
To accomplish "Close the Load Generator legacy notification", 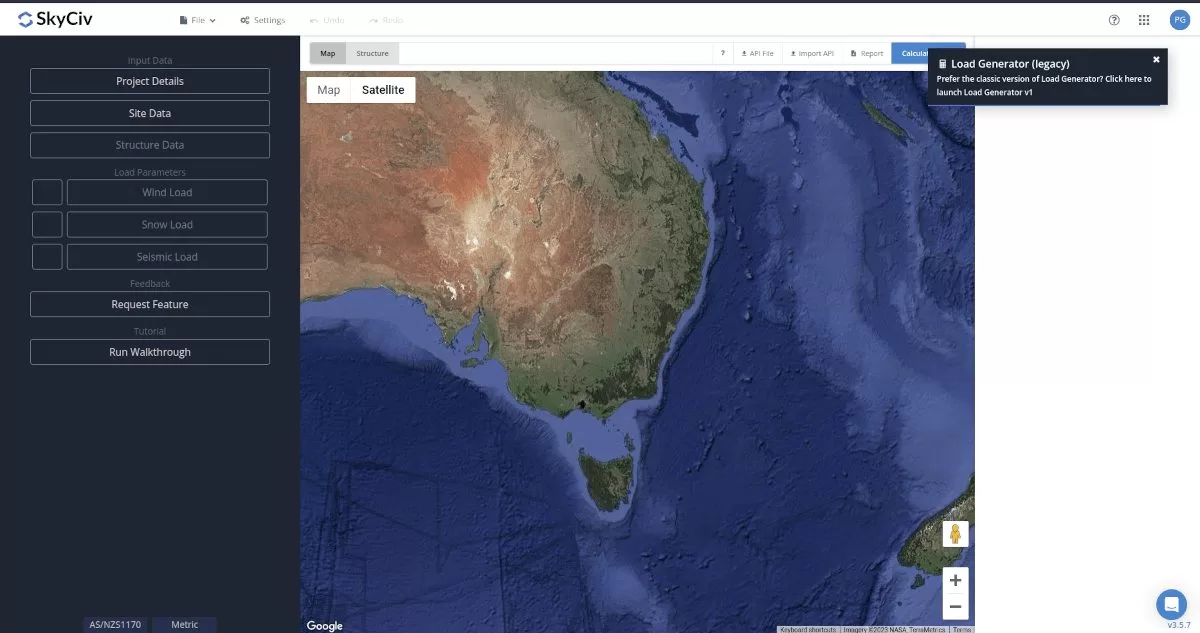I will [1156, 60].
